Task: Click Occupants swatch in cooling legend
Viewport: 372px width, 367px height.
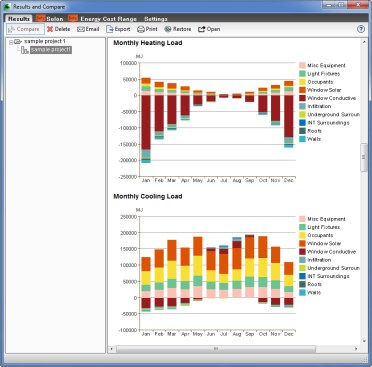Action: (x=302, y=235)
